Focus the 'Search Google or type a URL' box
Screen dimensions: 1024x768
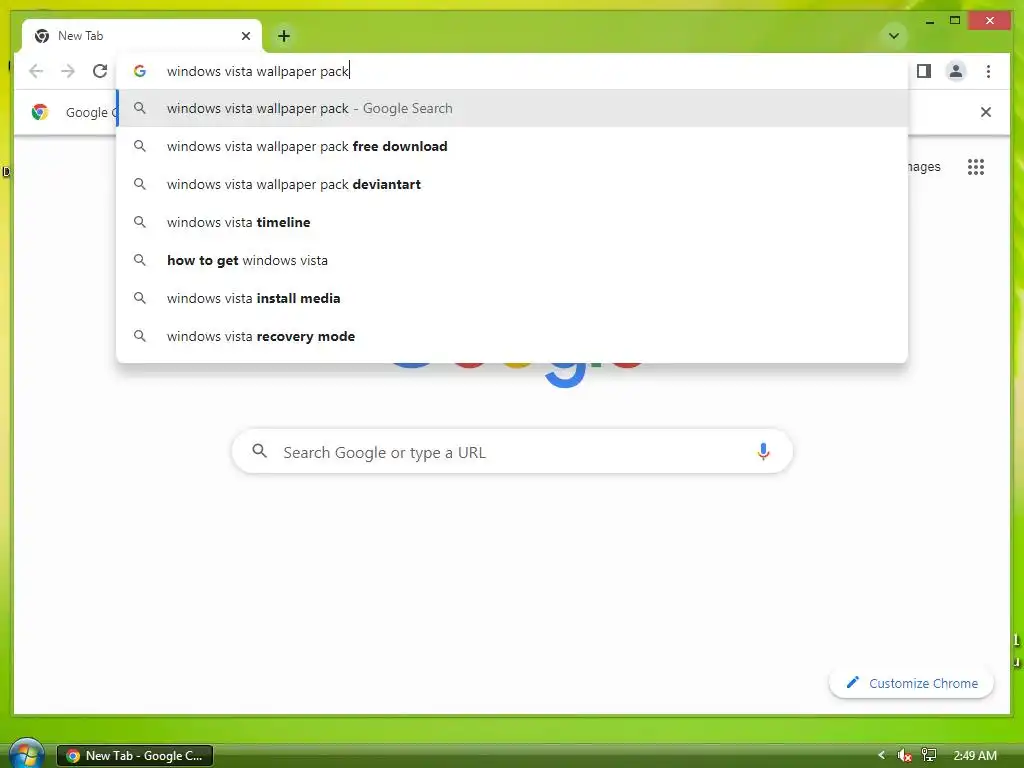click(x=512, y=451)
